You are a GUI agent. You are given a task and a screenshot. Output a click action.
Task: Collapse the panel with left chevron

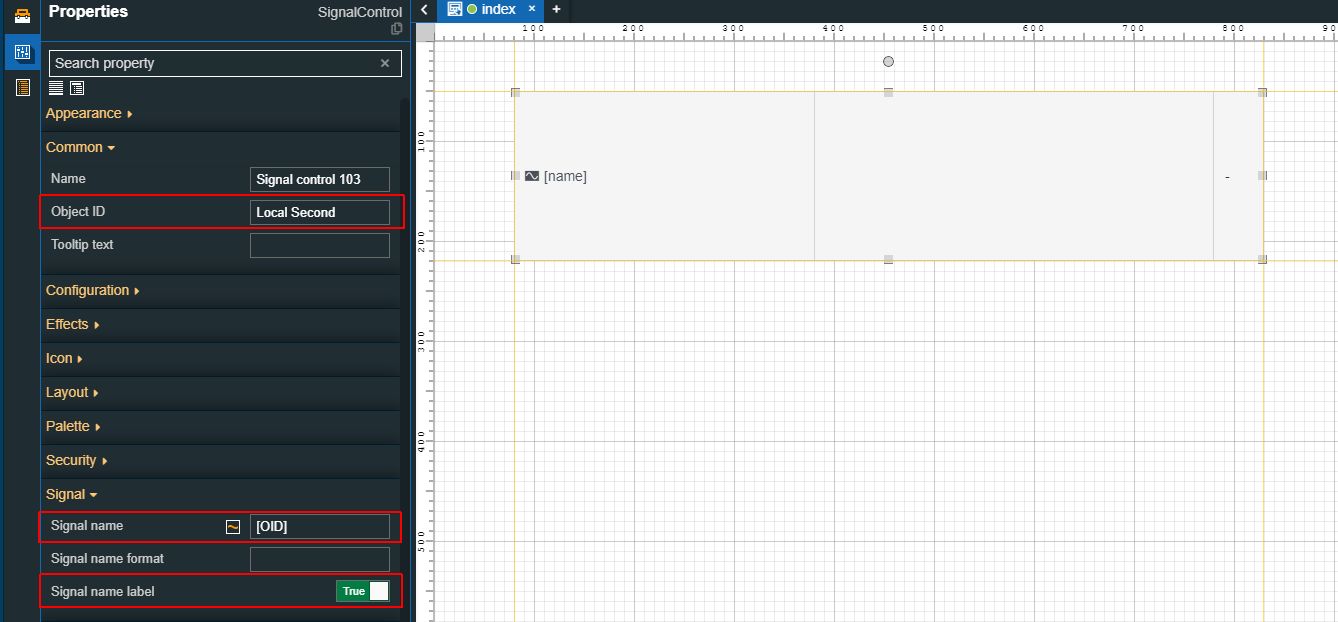click(x=425, y=9)
